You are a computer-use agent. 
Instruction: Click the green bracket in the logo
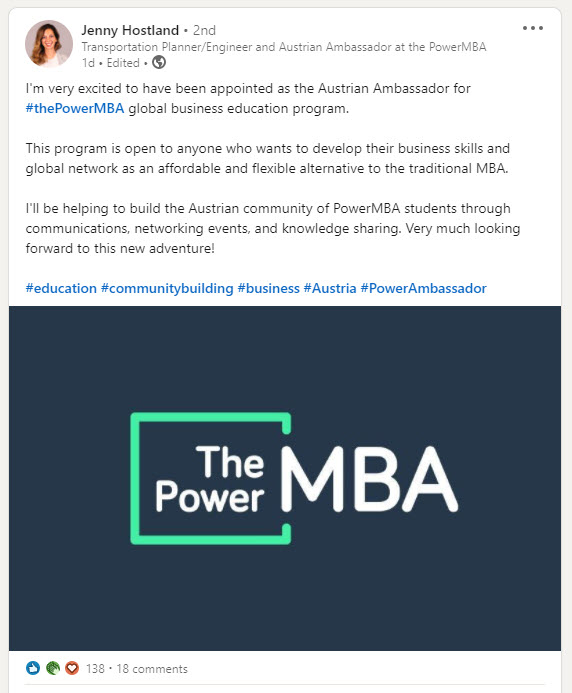tap(135, 478)
